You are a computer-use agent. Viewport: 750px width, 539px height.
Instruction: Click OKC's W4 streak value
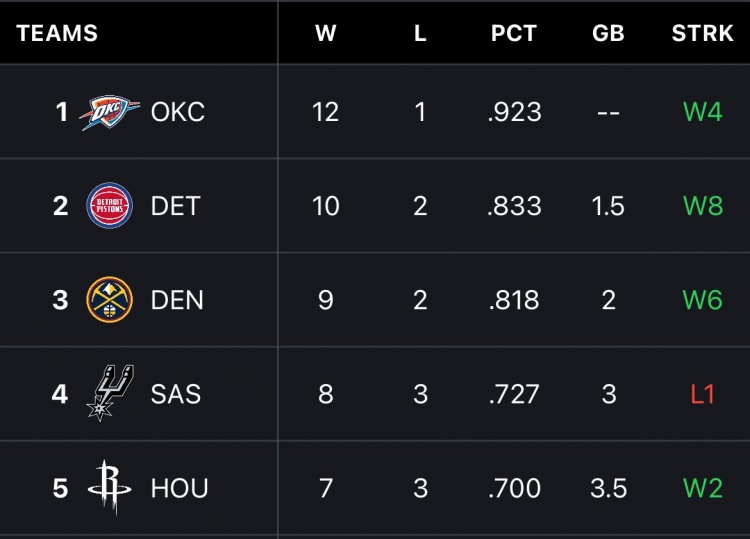pos(702,112)
